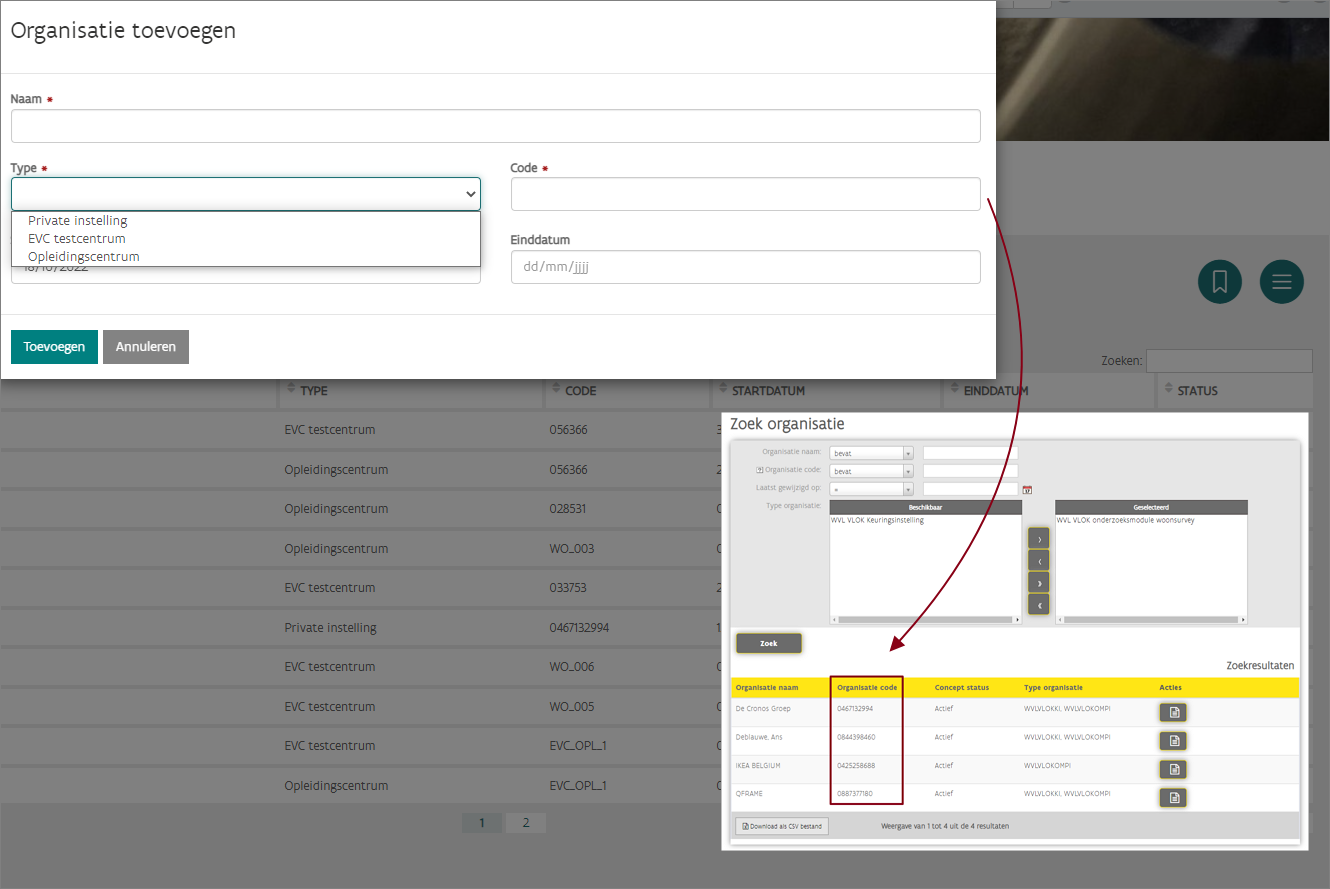Image resolution: width=1330 pixels, height=889 pixels.
Task: Open the Organisatie naam 'bevat' dropdown
Action: pyautogui.click(x=871, y=453)
